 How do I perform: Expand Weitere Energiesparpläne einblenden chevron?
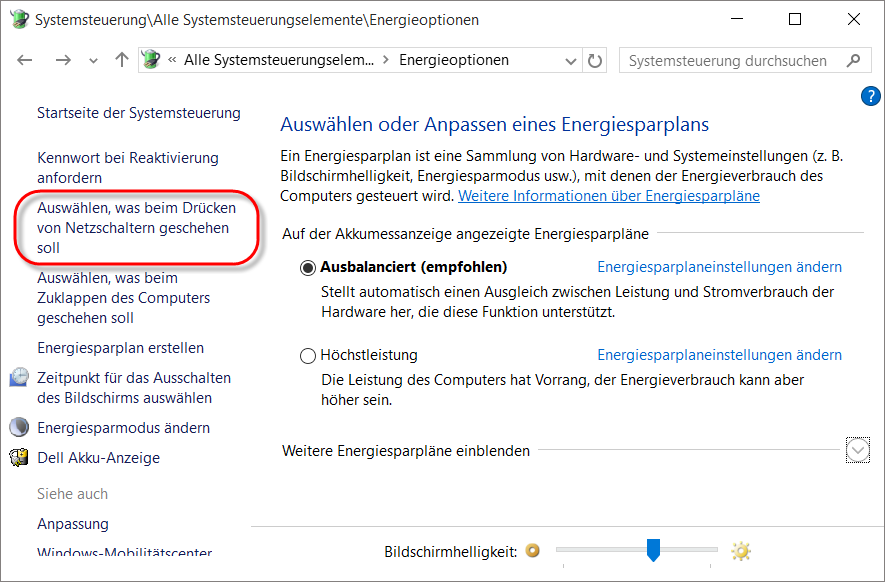(x=857, y=451)
